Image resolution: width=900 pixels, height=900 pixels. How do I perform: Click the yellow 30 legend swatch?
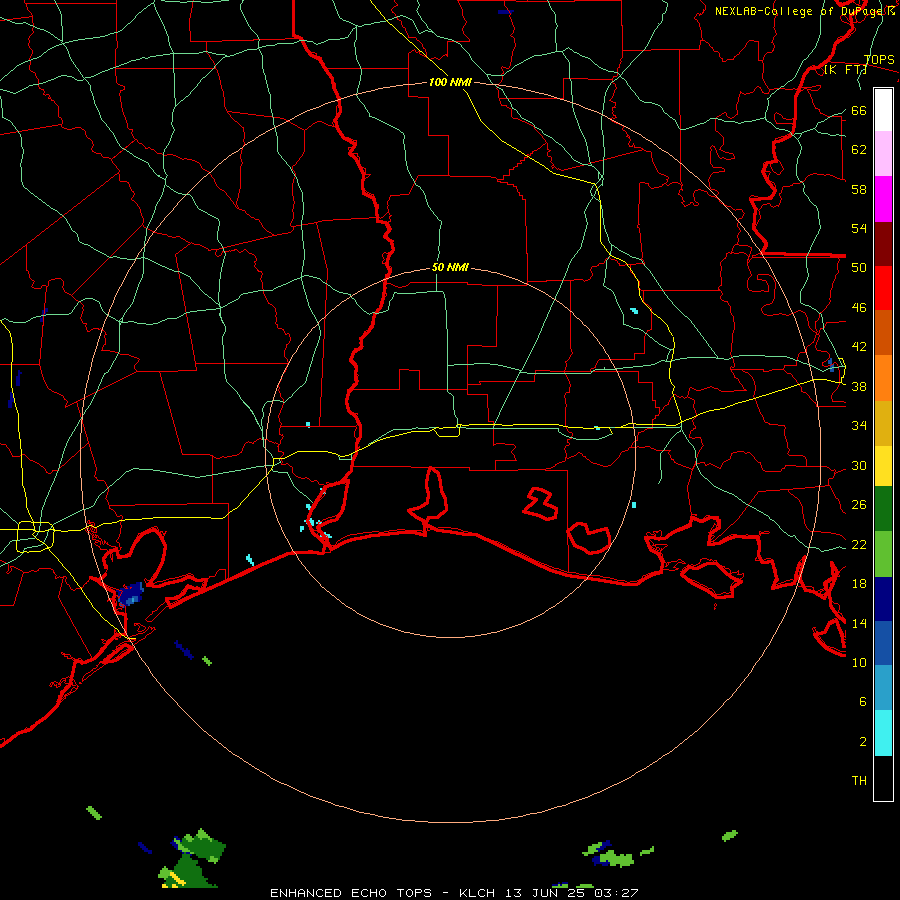(883, 465)
